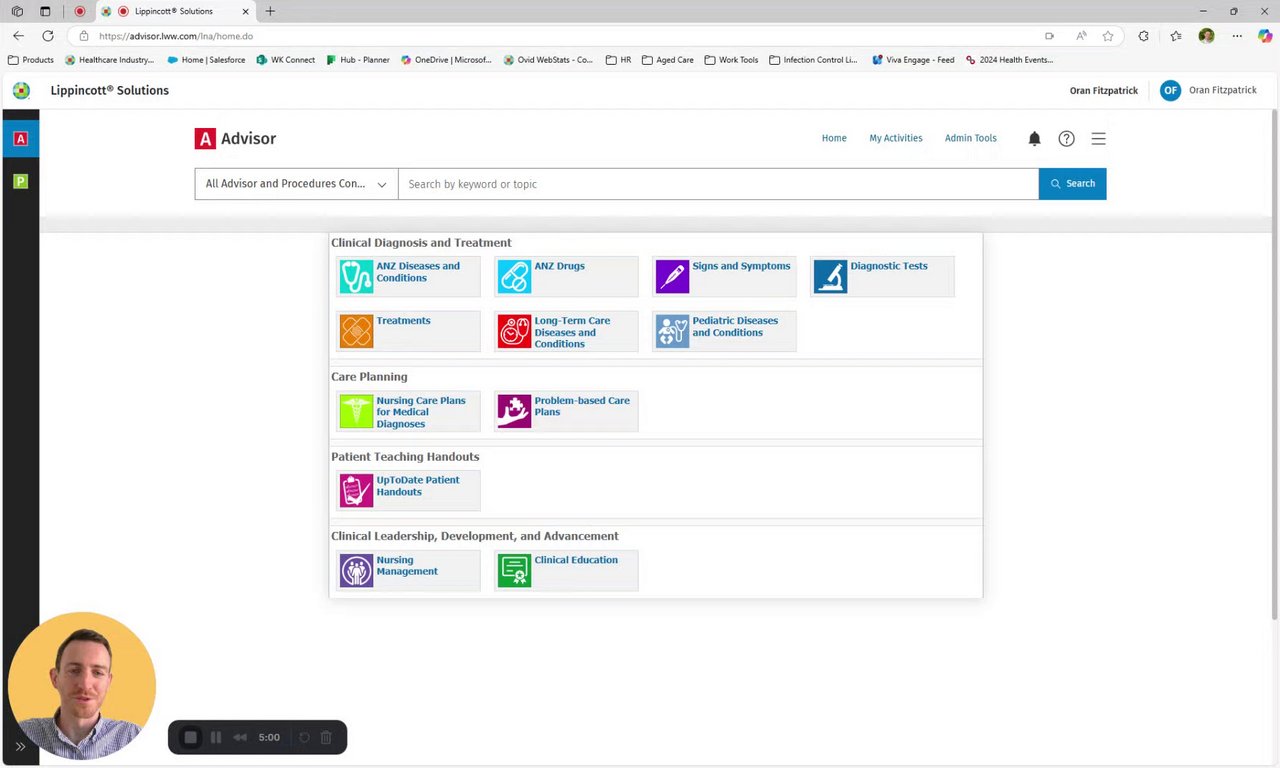Open the hamburger menu in Advisor header
Viewport: 1280px width, 768px height.
click(1098, 139)
